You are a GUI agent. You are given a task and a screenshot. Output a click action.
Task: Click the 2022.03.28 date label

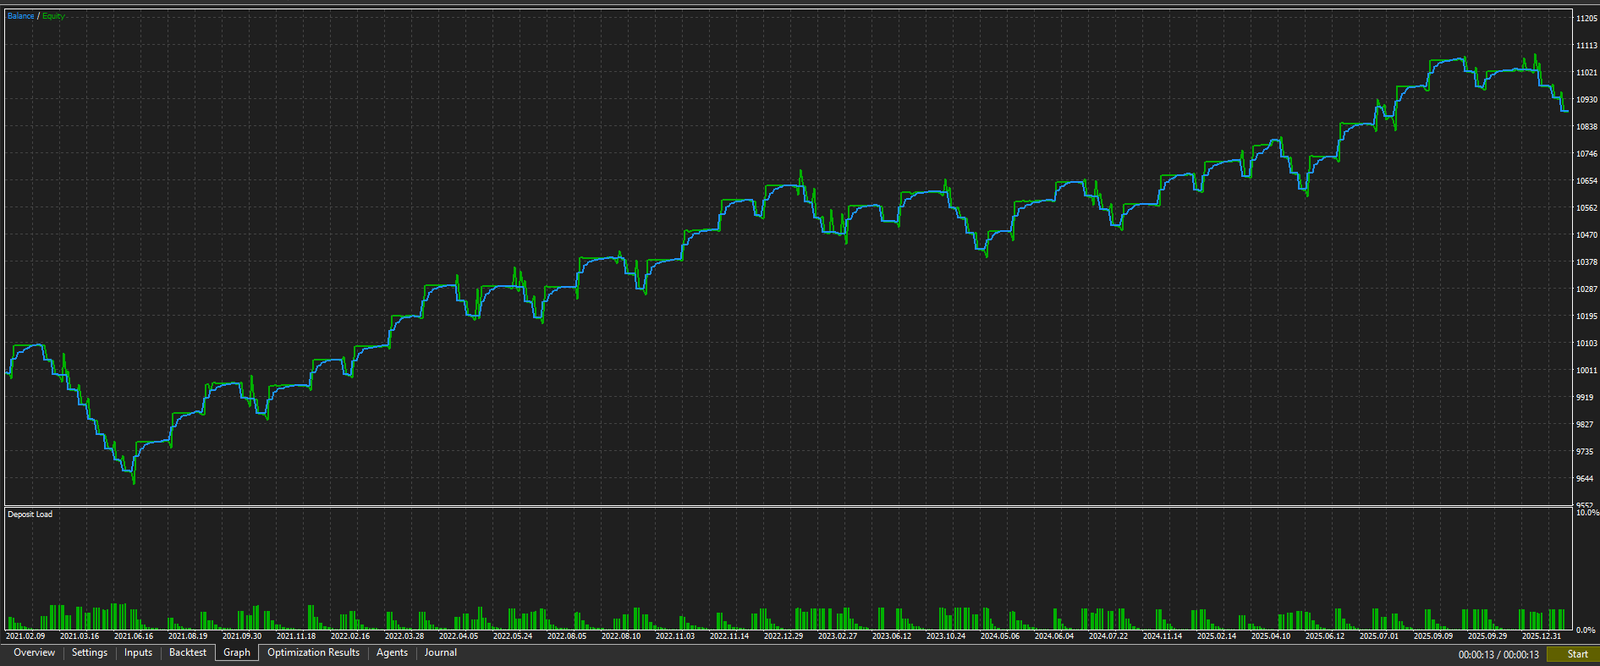click(x=404, y=636)
